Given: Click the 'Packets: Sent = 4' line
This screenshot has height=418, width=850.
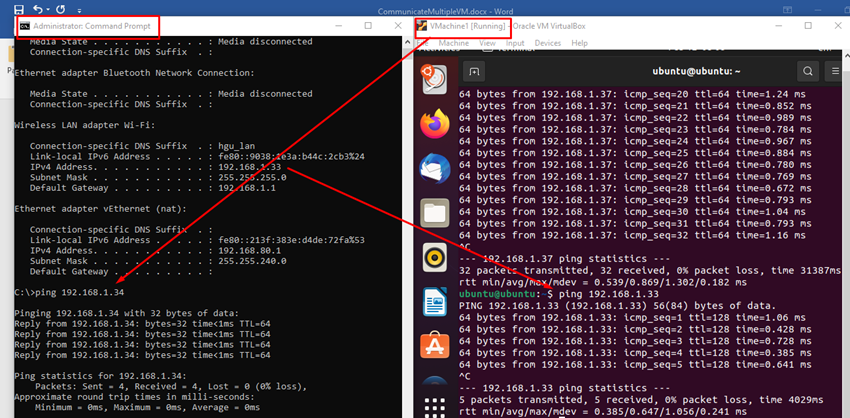Looking at the screenshot, I should [x=171, y=387].
